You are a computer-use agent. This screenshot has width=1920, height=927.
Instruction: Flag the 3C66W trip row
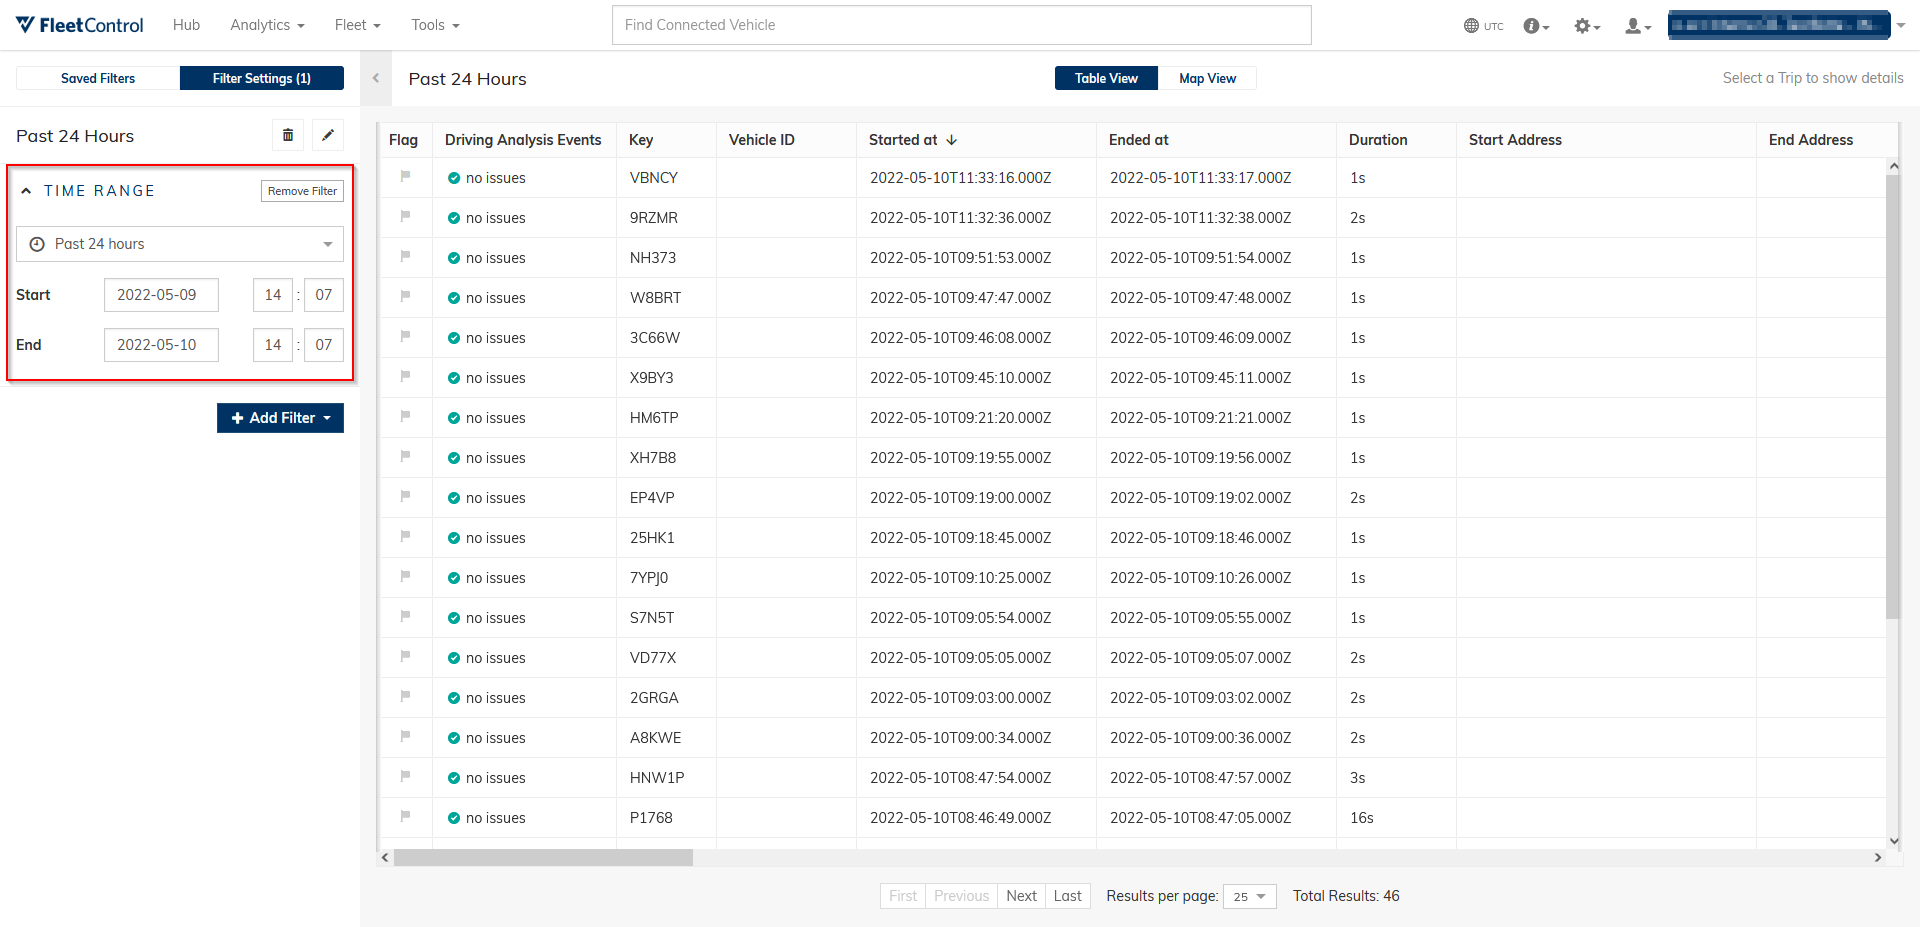[x=405, y=336]
